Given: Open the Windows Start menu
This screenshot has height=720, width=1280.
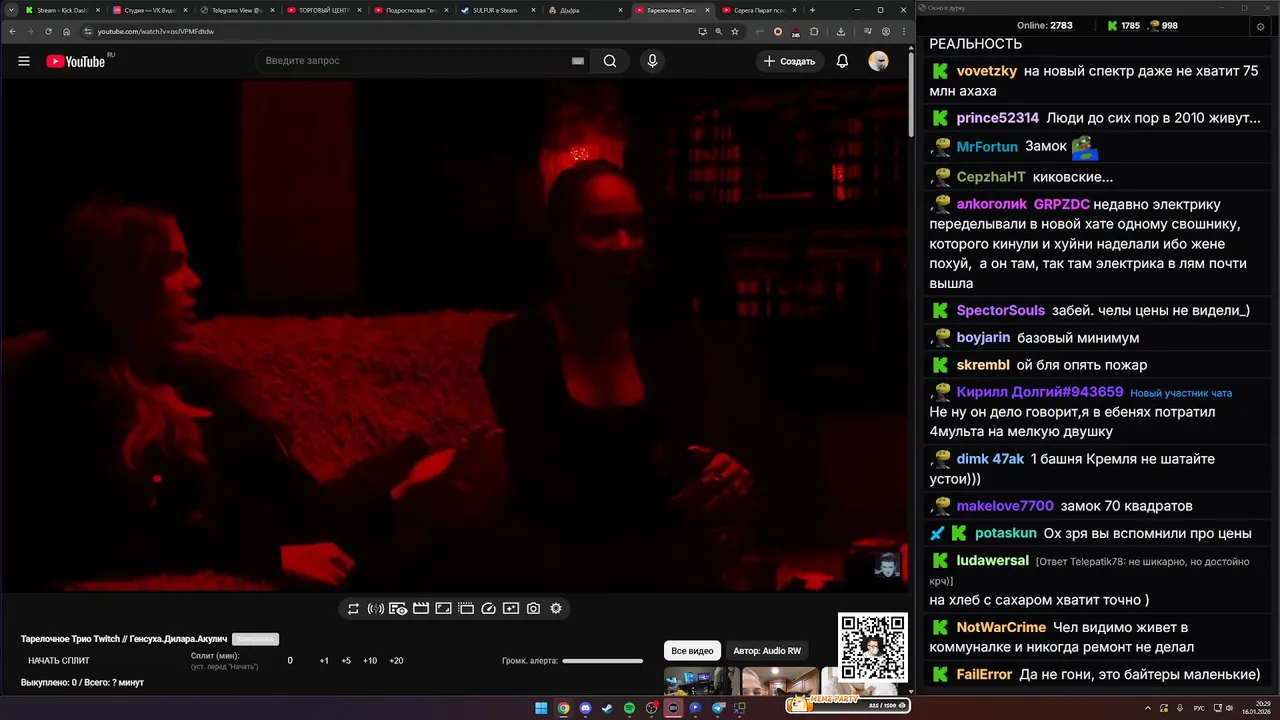Looking at the screenshot, I should (x=541, y=708).
